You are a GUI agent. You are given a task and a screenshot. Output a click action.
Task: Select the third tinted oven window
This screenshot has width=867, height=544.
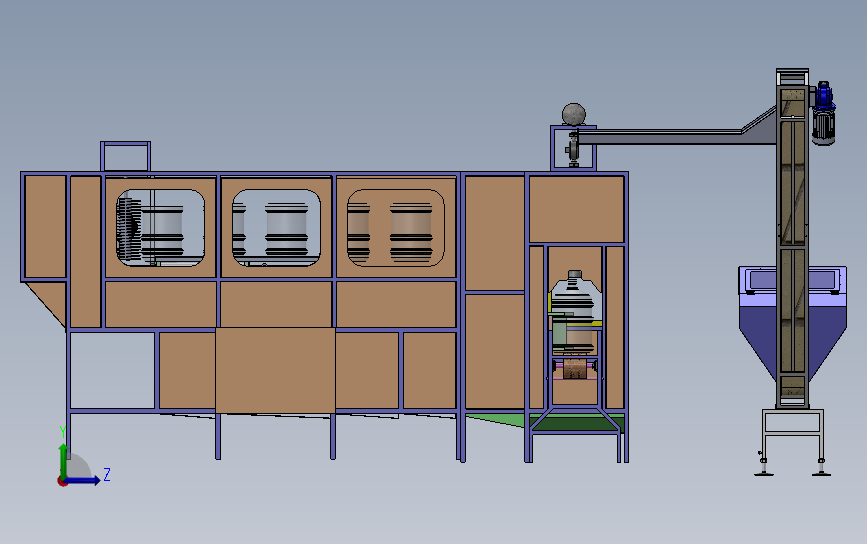click(x=395, y=228)
